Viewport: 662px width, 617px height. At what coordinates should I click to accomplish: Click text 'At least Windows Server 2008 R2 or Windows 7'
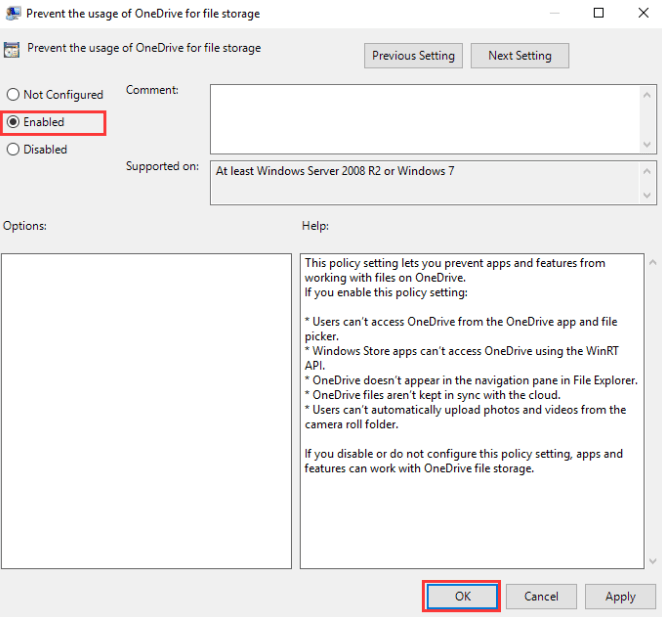pos(335,171)
